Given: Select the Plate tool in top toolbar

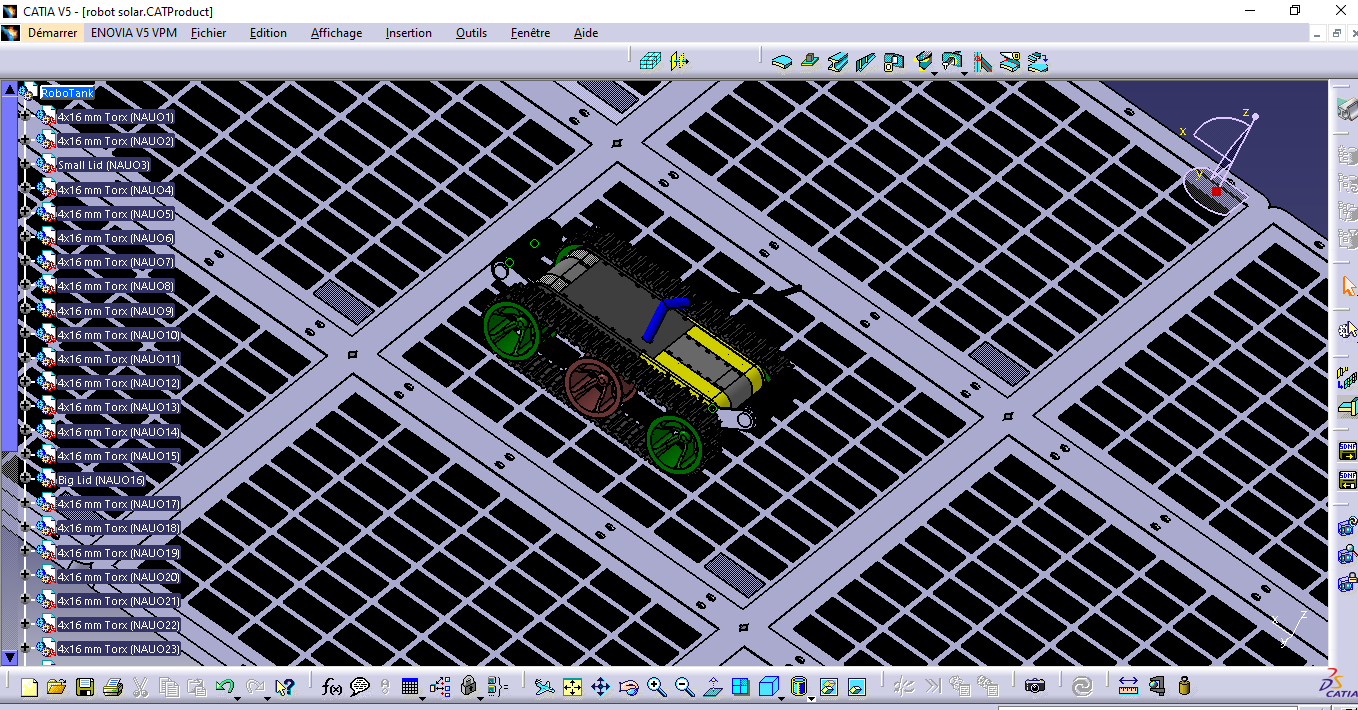Looking at the screenshot, I should tap(782, 61).
